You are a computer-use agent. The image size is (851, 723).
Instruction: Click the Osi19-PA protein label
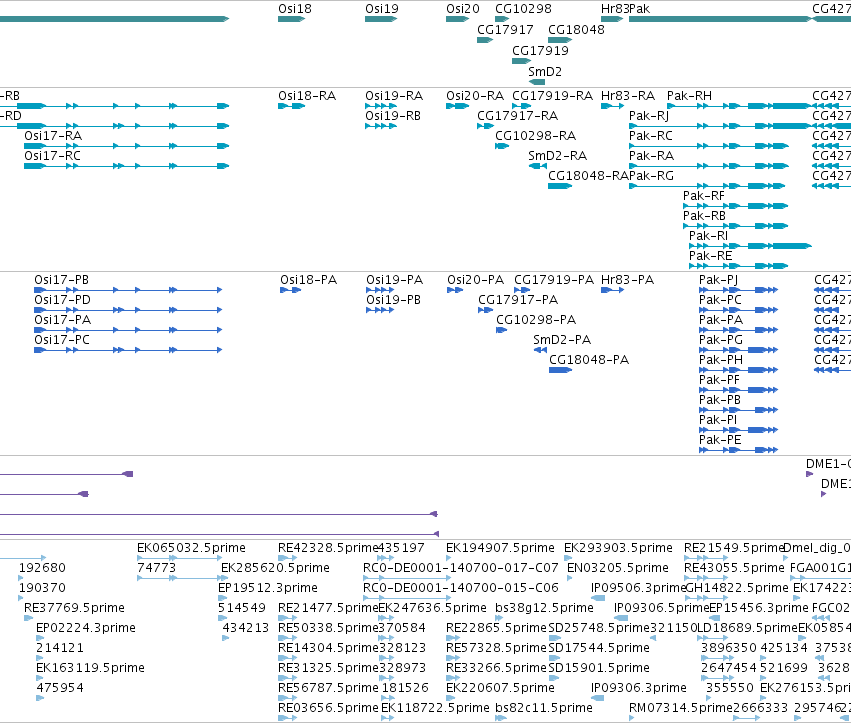point(395,280)
